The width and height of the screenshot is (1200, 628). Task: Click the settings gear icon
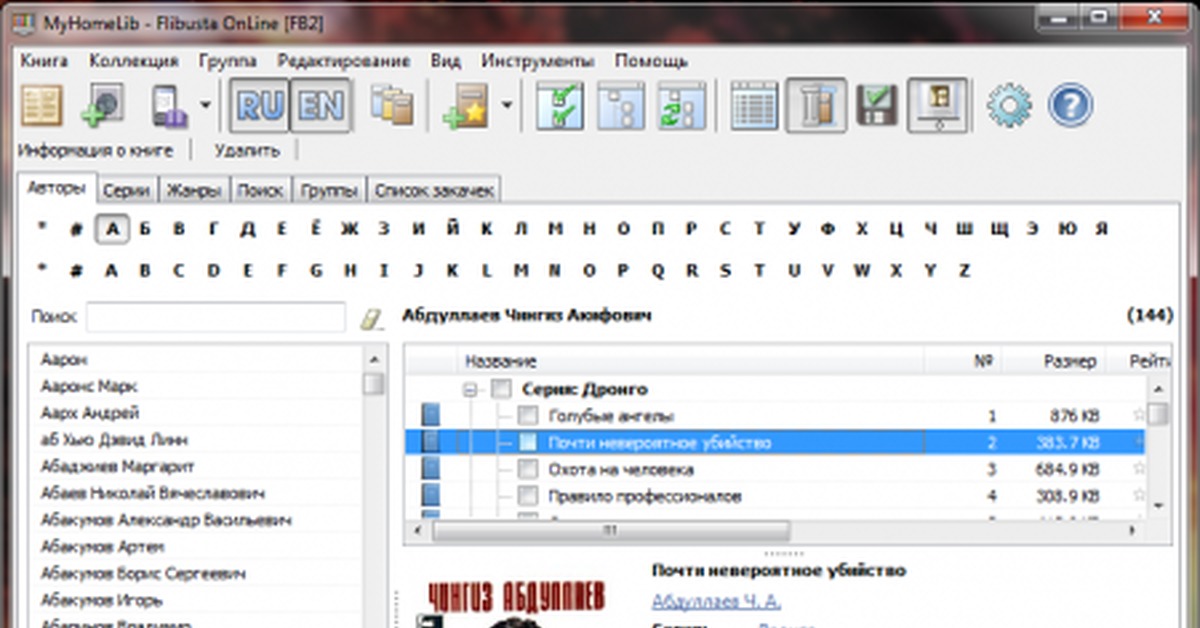pos(1009,105)
